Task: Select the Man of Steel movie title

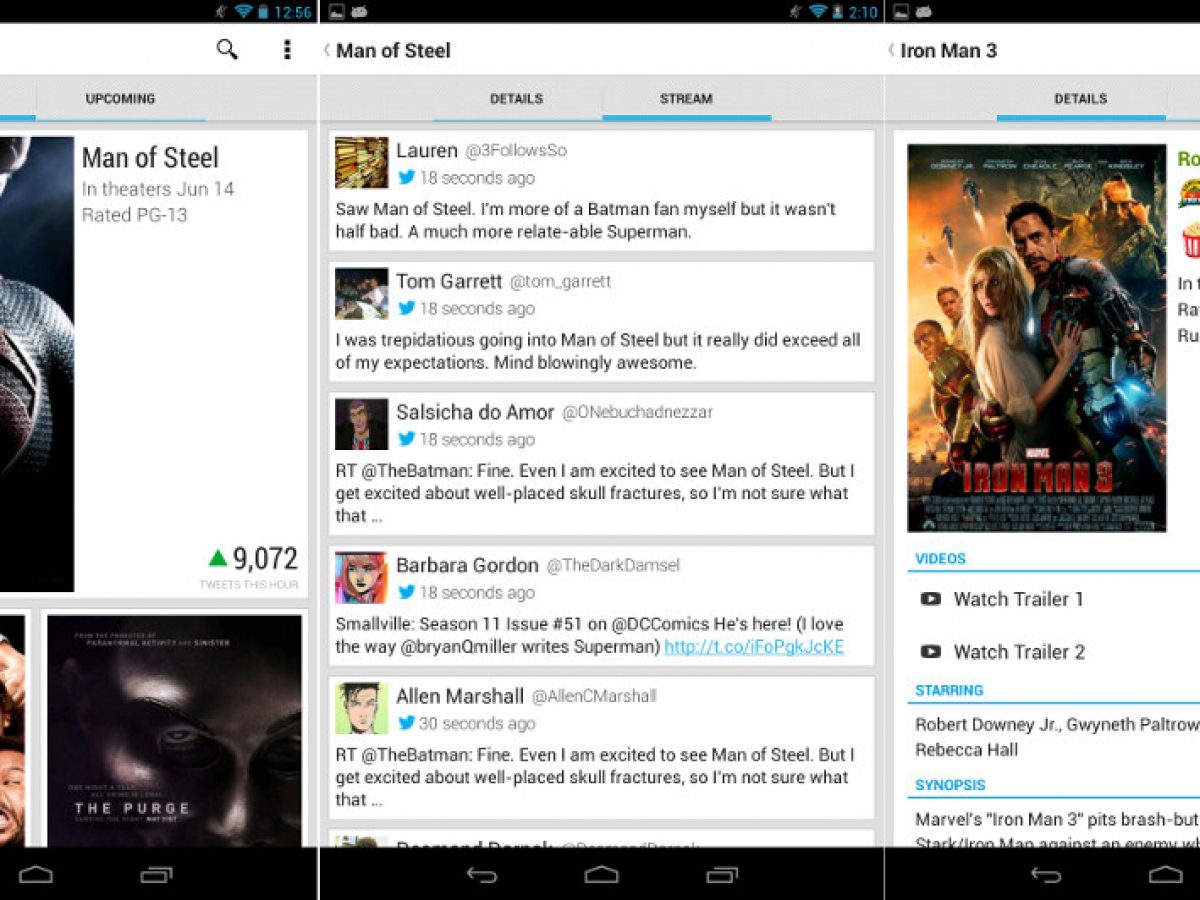Action: pyautogui.click(x=150, y=158)
